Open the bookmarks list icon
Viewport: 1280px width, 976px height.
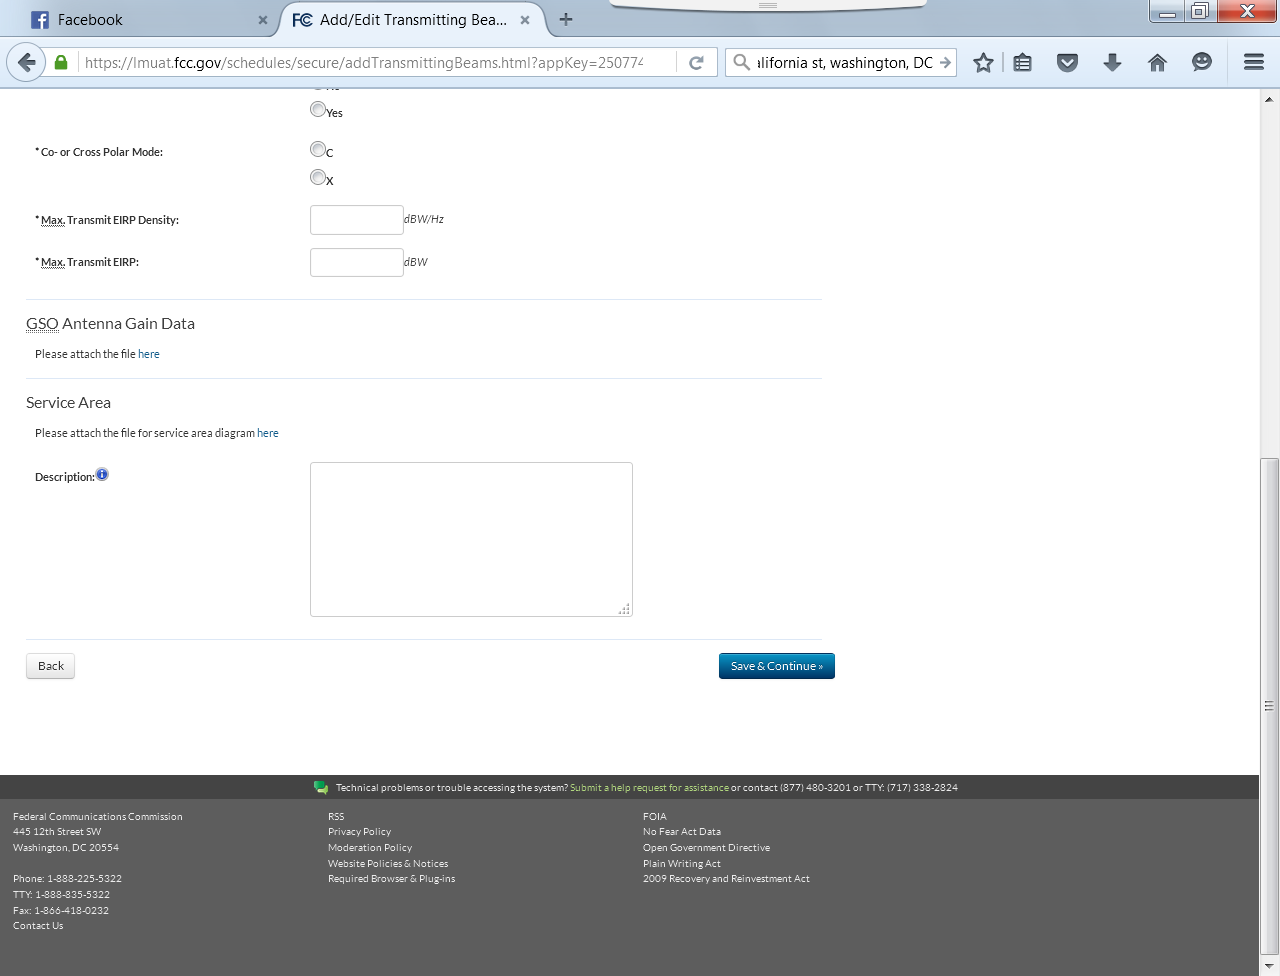point(1022,62)
